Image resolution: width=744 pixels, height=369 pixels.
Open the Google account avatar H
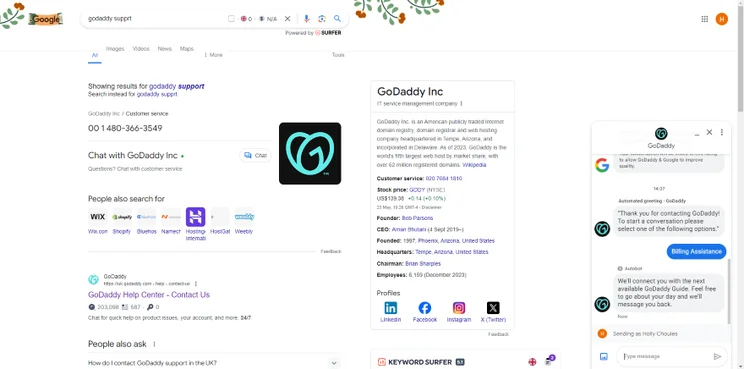coord(722,19)
